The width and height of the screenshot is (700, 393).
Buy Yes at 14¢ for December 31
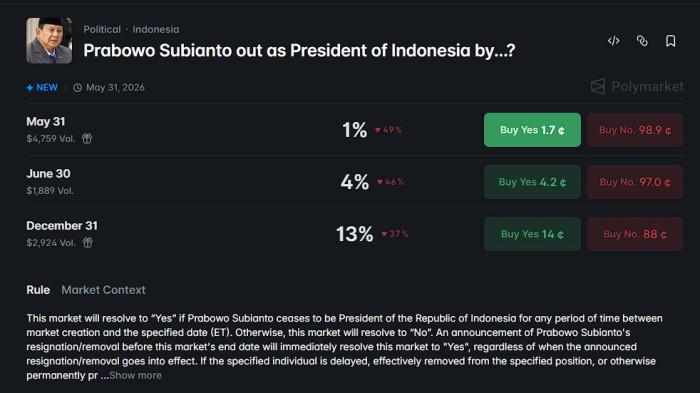(532, 234)
